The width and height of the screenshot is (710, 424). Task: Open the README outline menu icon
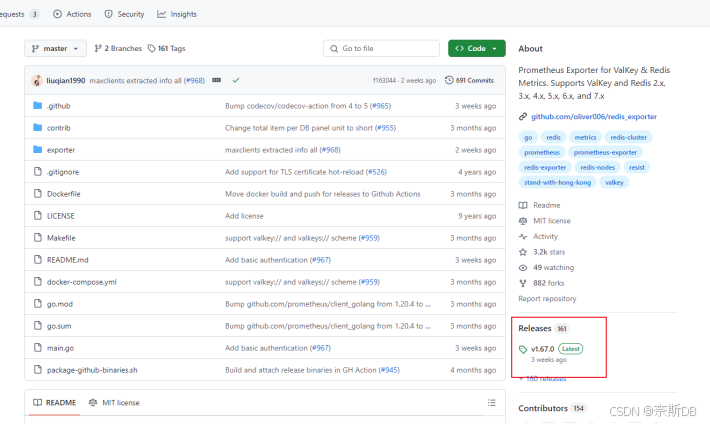tap(492, 403)
